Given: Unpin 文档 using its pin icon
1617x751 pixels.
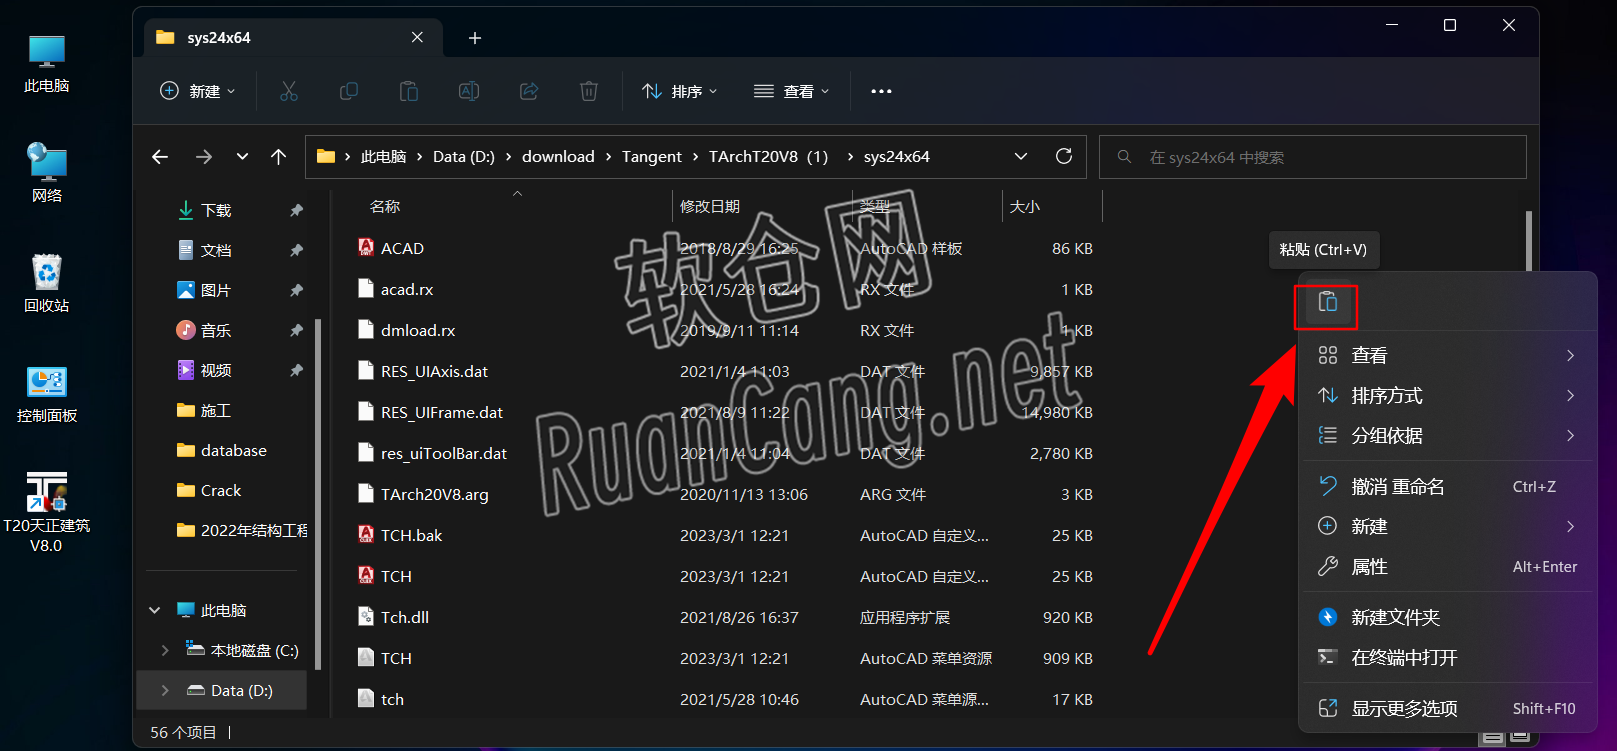Looking at the screenshot, I should click(296, 250).
